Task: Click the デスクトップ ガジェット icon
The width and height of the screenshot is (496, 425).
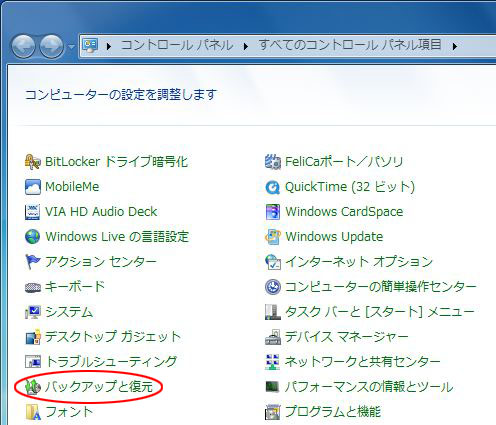Action: click(33, 337)
